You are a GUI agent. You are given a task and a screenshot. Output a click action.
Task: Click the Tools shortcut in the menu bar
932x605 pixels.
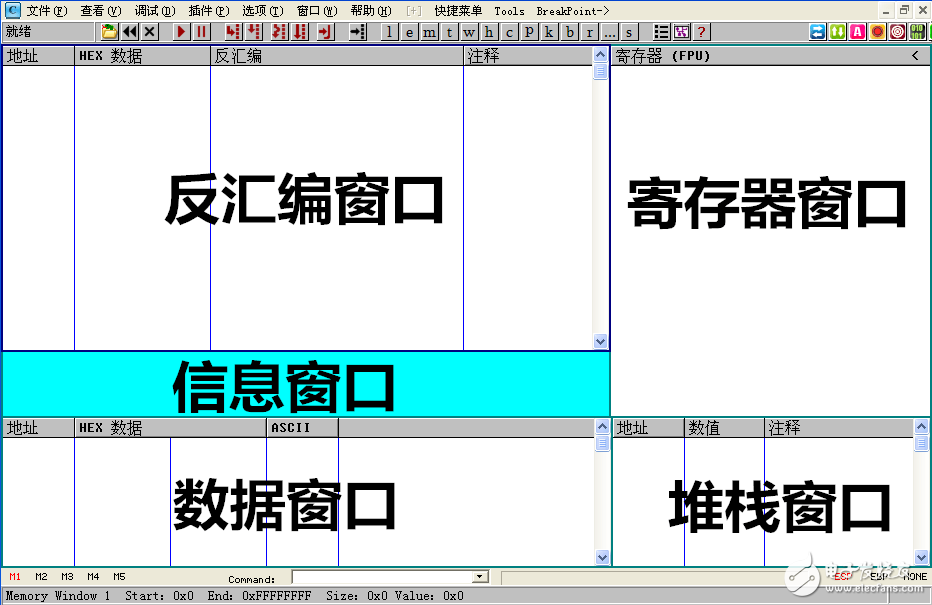[510, 10]
